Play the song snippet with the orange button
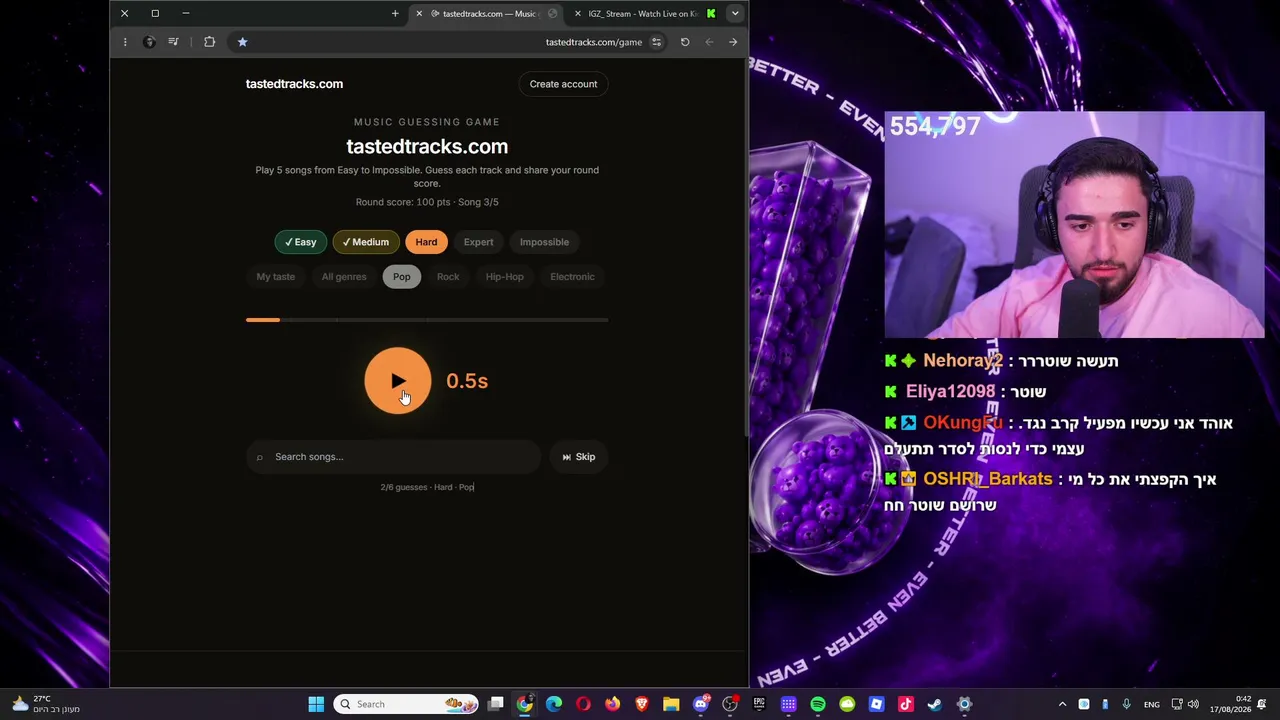This screenshot has height=720, width=1280. 398,381
